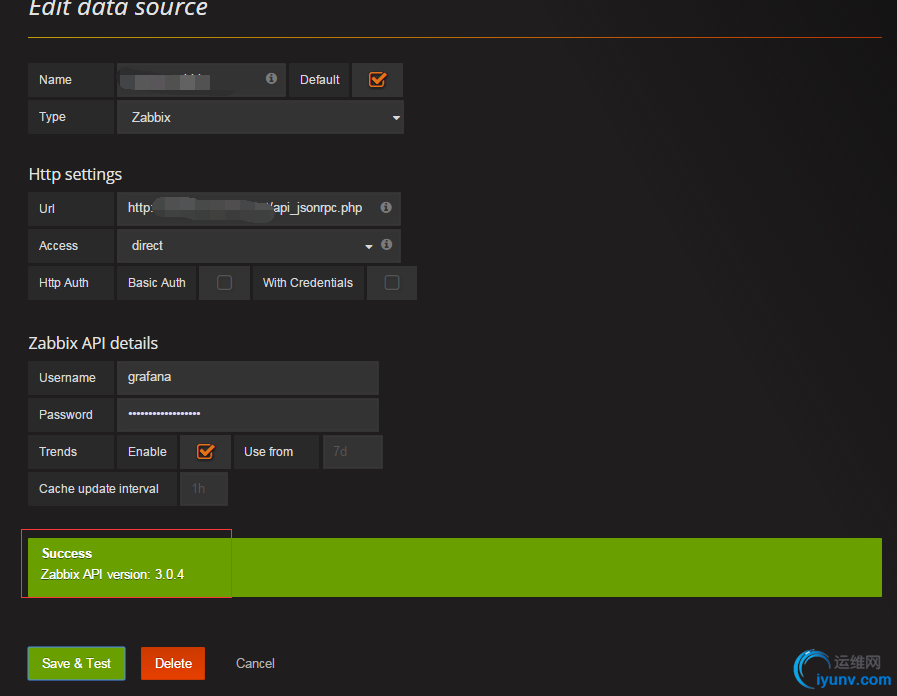Click the info icon in the Url field
The height and width of the screenshot is (696, 897).
point(386,207)
